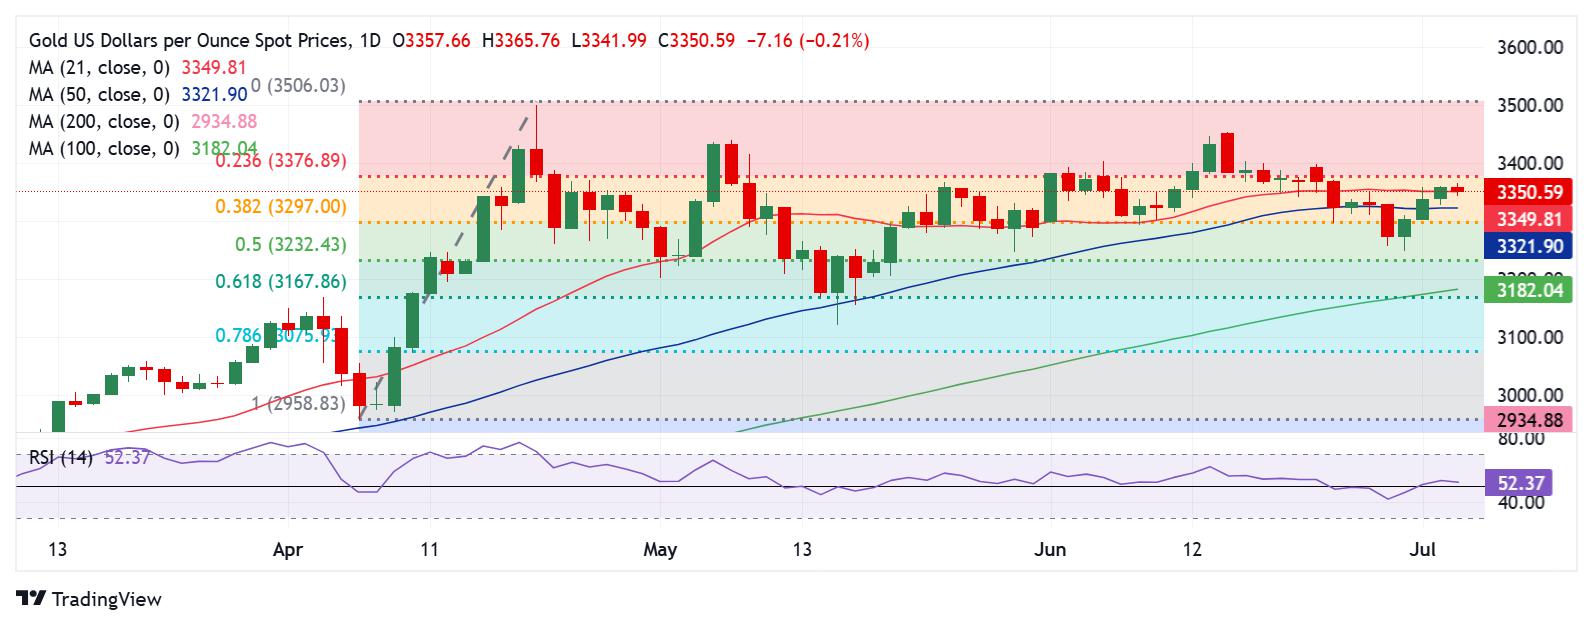Viewport: 1593px width, 626px height.
Task: Click the 0.5 (3232.43) Fibonacci level label
Action: point(290,244)
